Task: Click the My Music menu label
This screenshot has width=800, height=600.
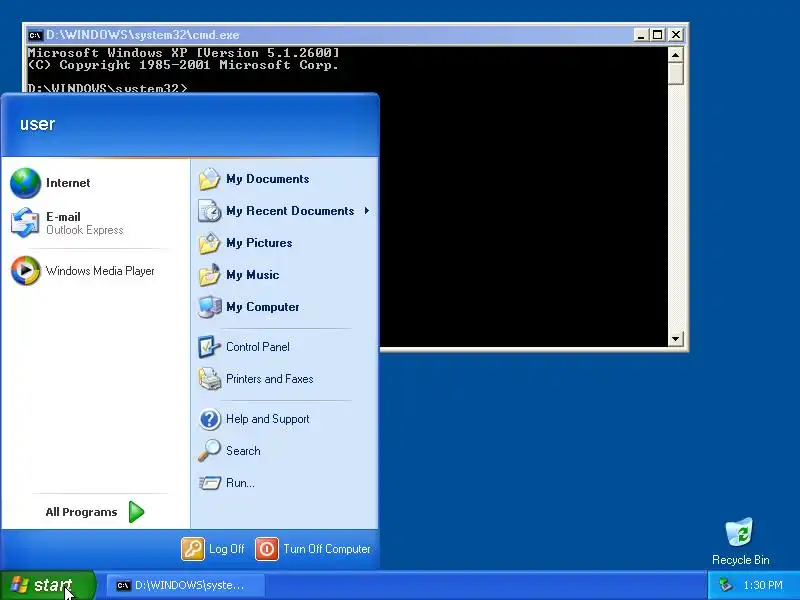Action: (x=253, y=275)
